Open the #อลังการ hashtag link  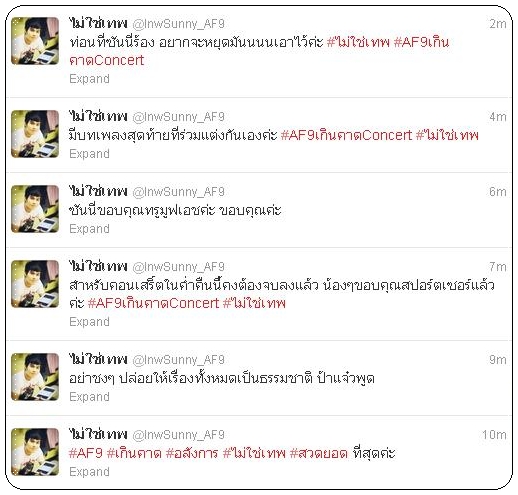[192, 453]
